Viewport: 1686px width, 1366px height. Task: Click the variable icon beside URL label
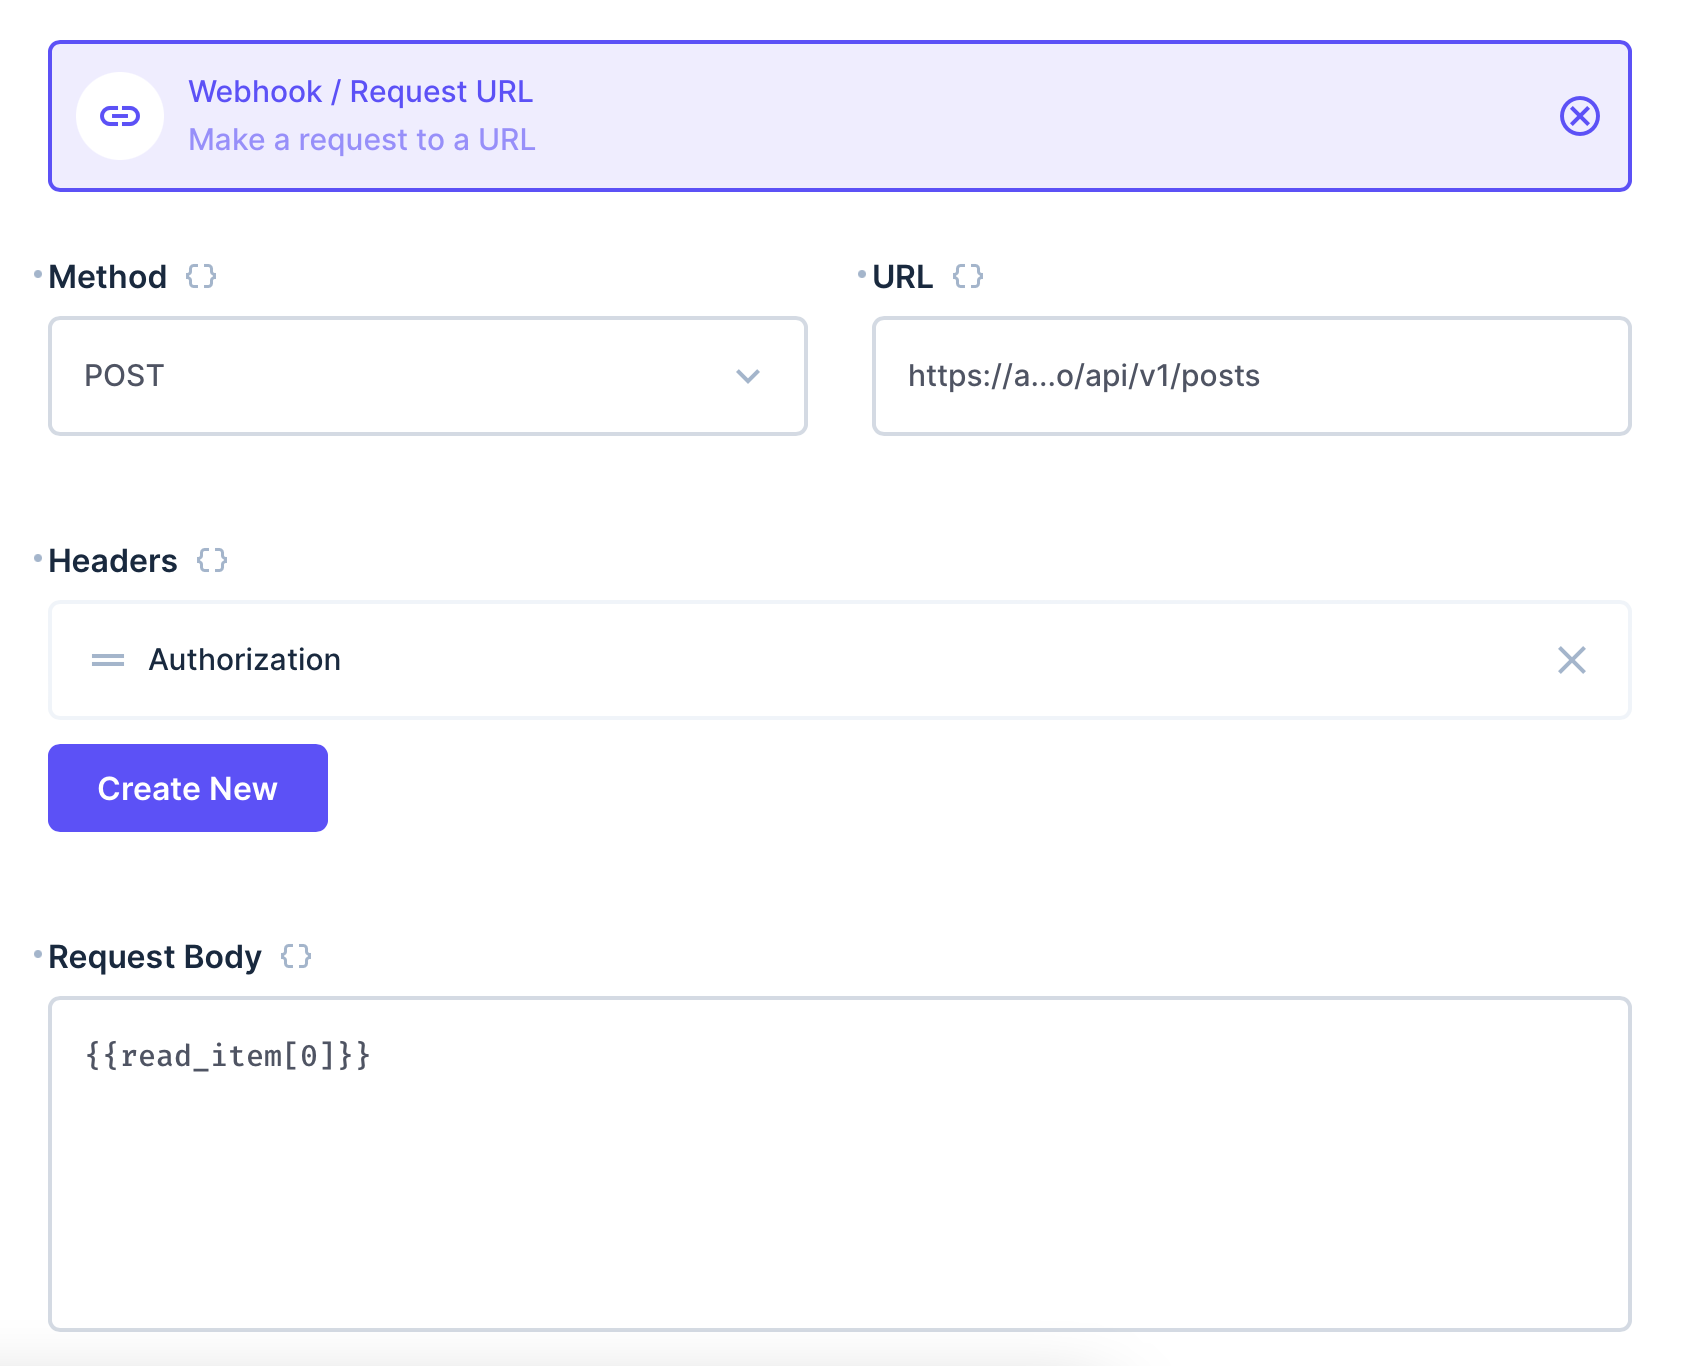[x=968, y=277]
